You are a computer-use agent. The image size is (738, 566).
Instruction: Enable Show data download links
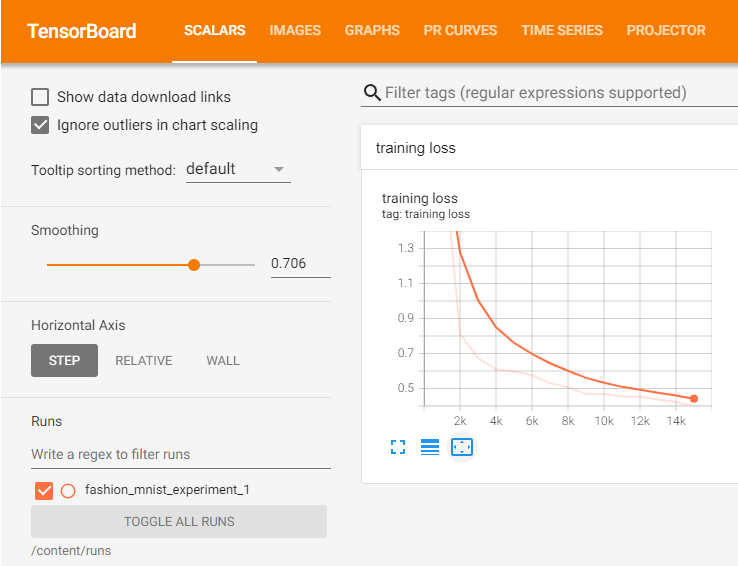click(x=40, y=97)
